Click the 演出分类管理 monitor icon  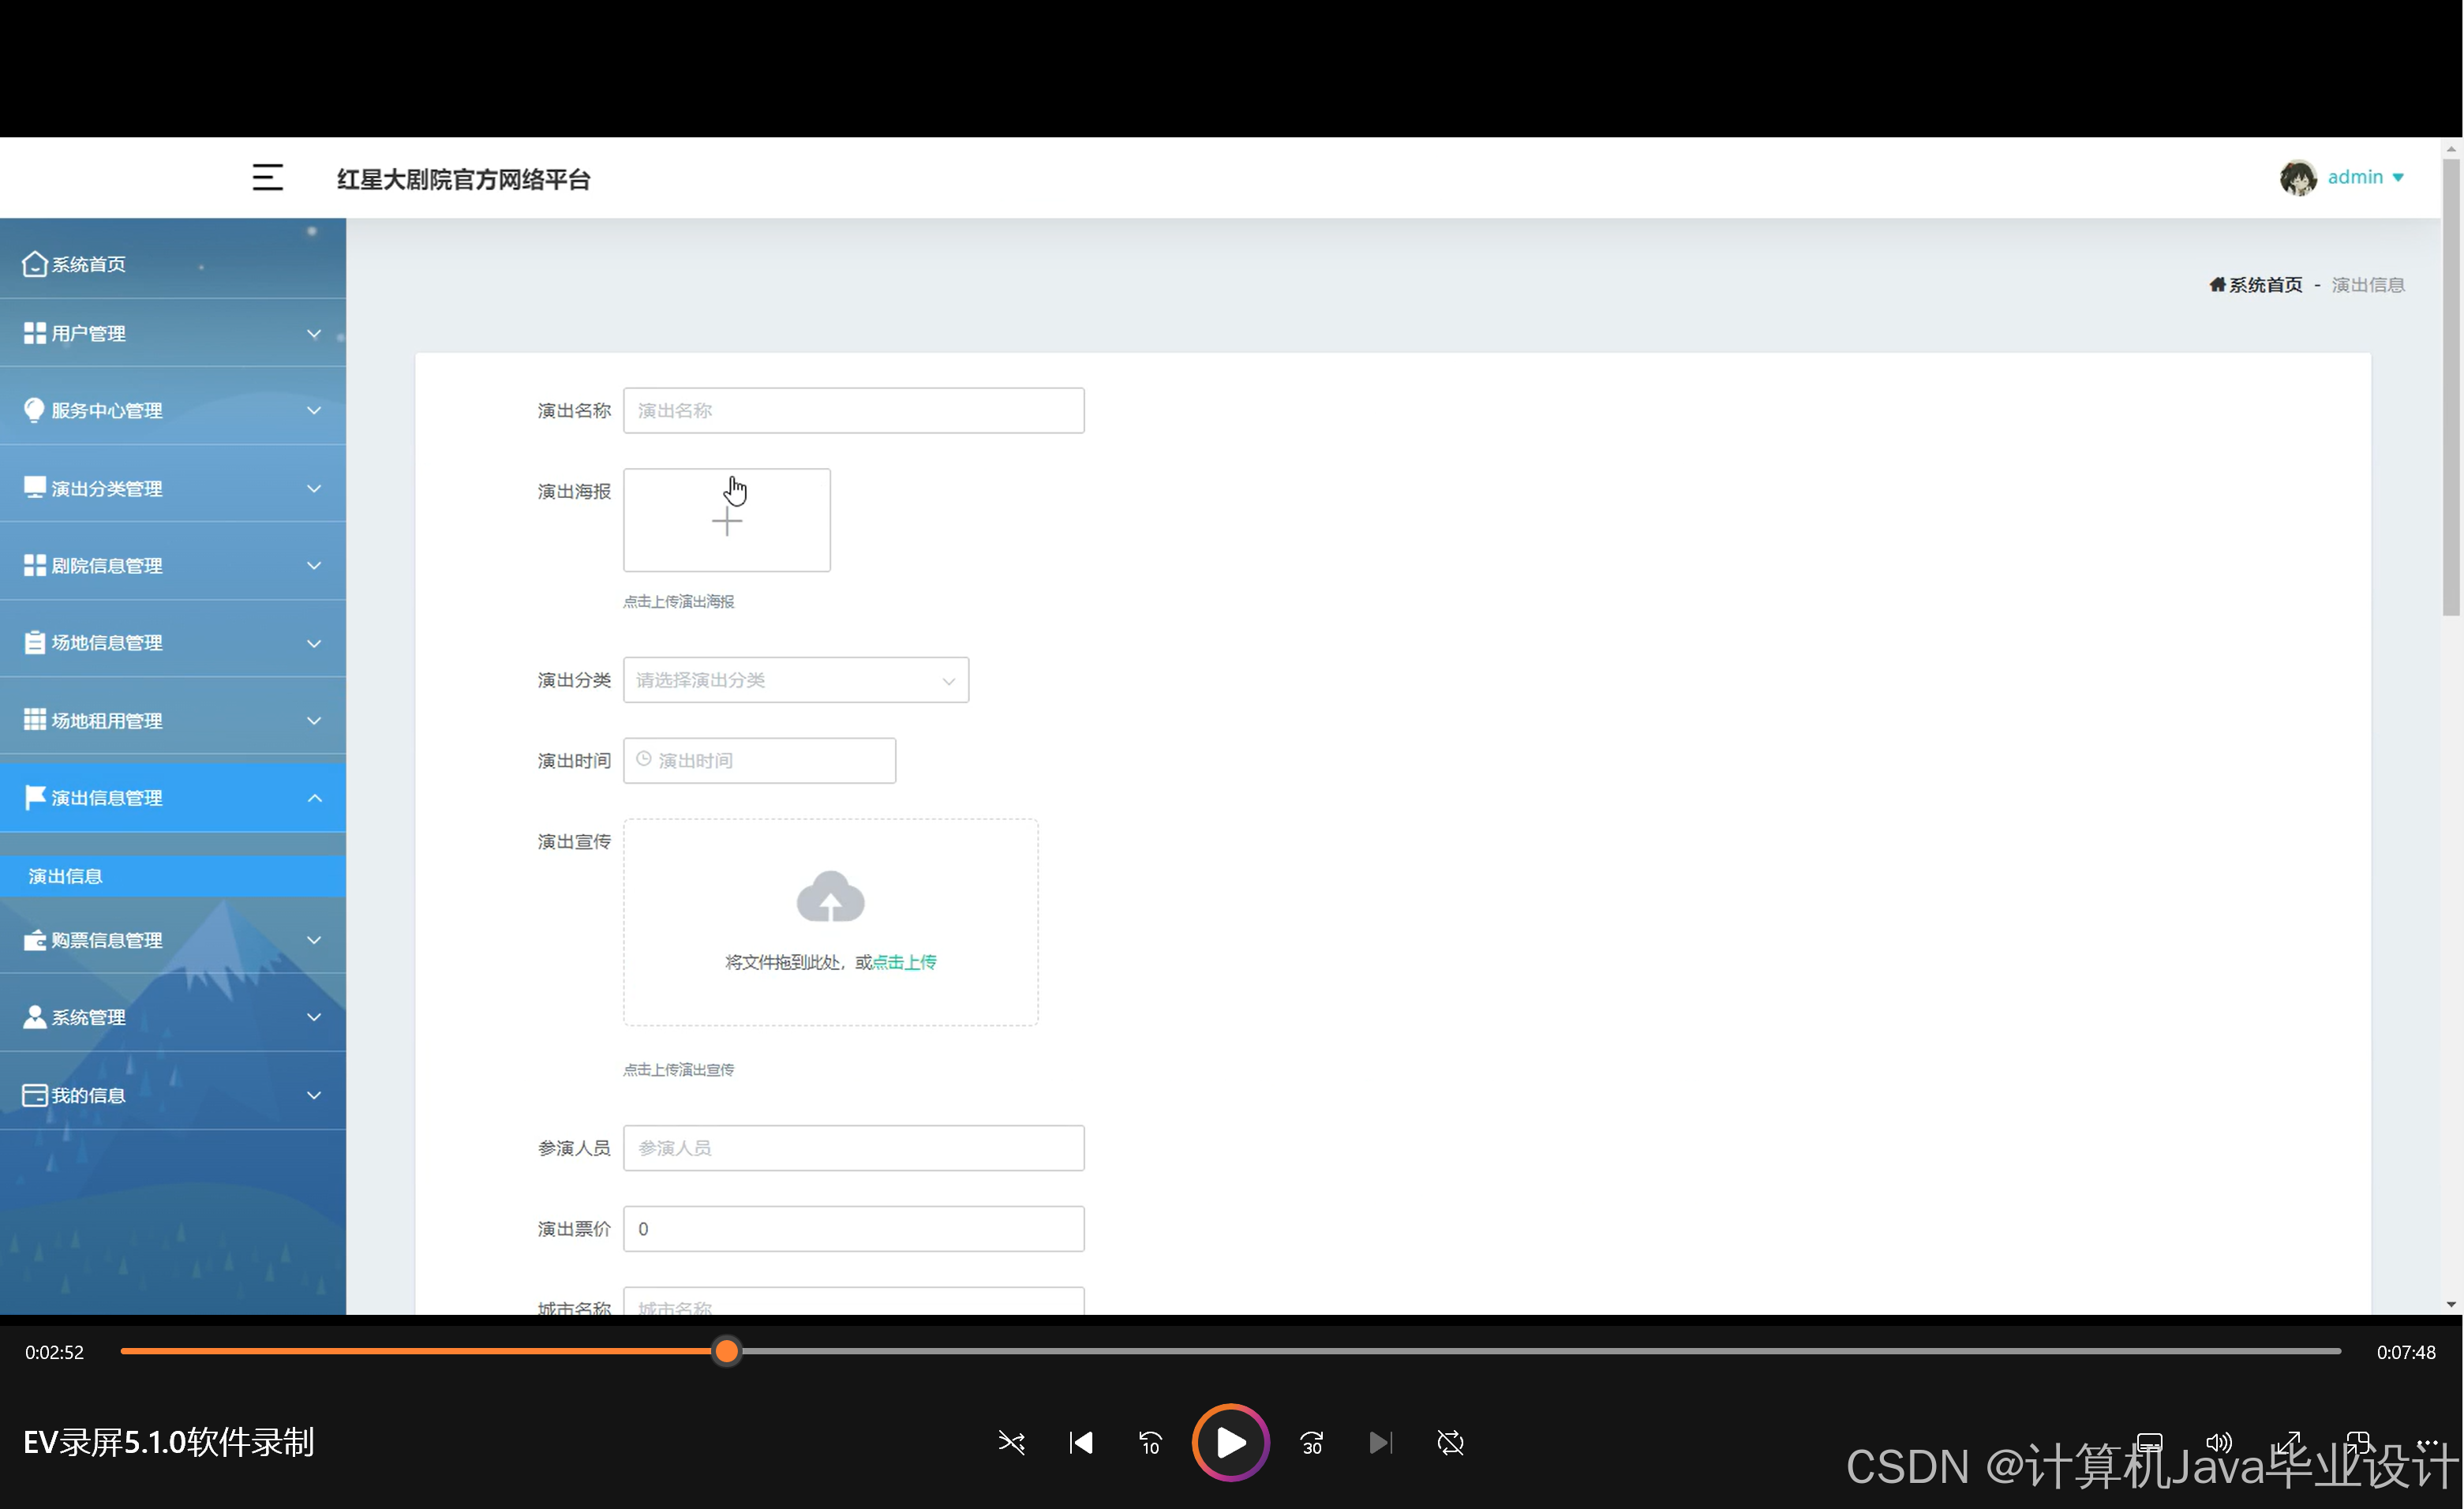point(34,487)
